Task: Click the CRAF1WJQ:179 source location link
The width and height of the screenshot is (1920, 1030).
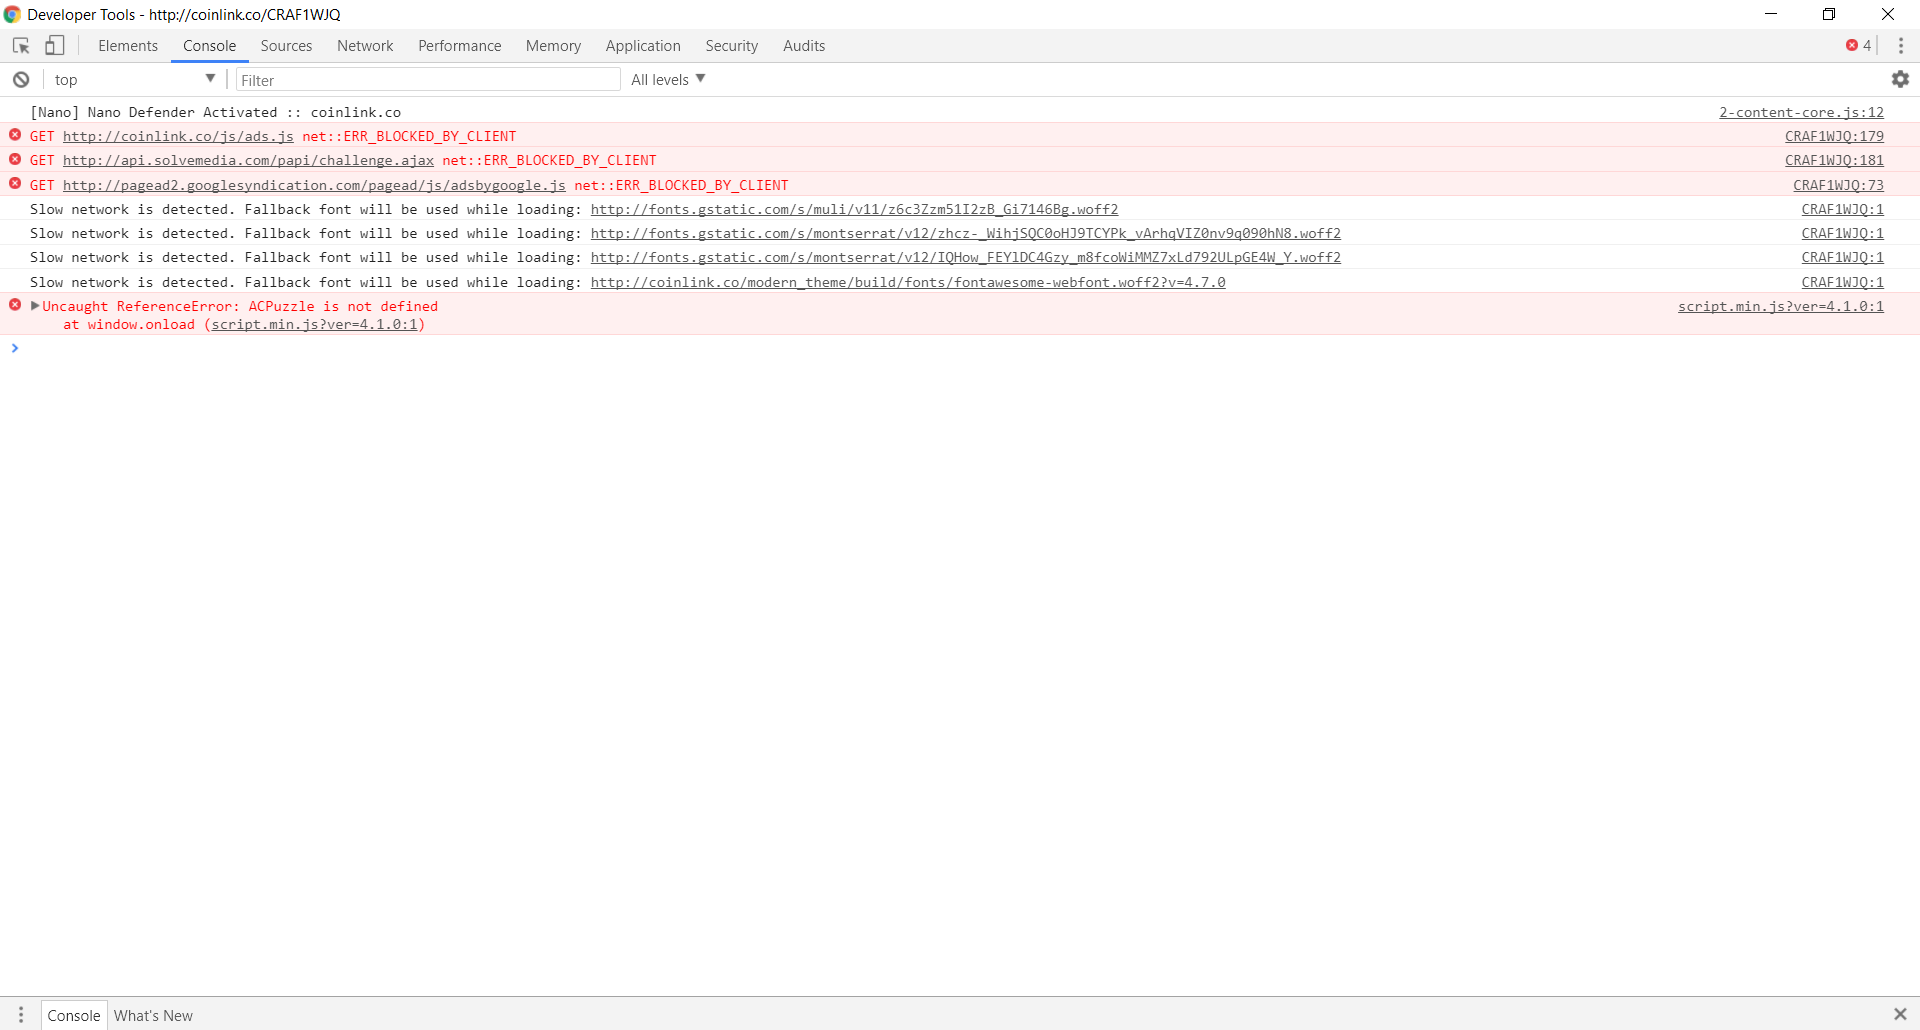Action: [1835, 136]
